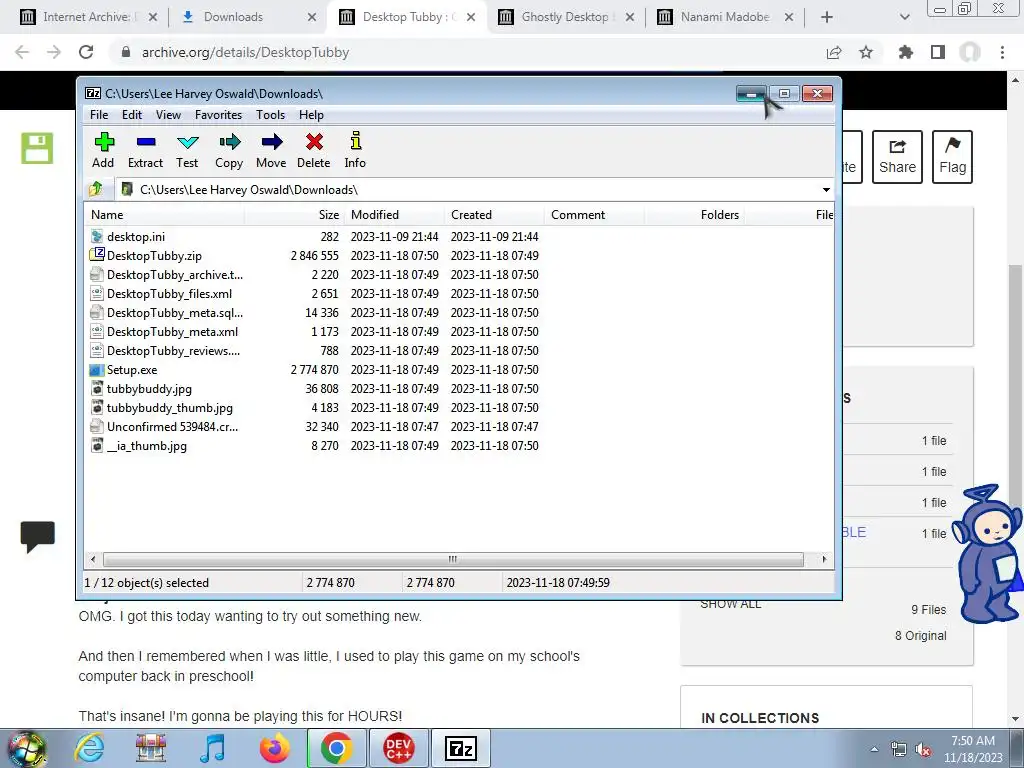The image size is (1024, 768).
Task: Open the Favorites menu
Action: (x=218, y=115)
